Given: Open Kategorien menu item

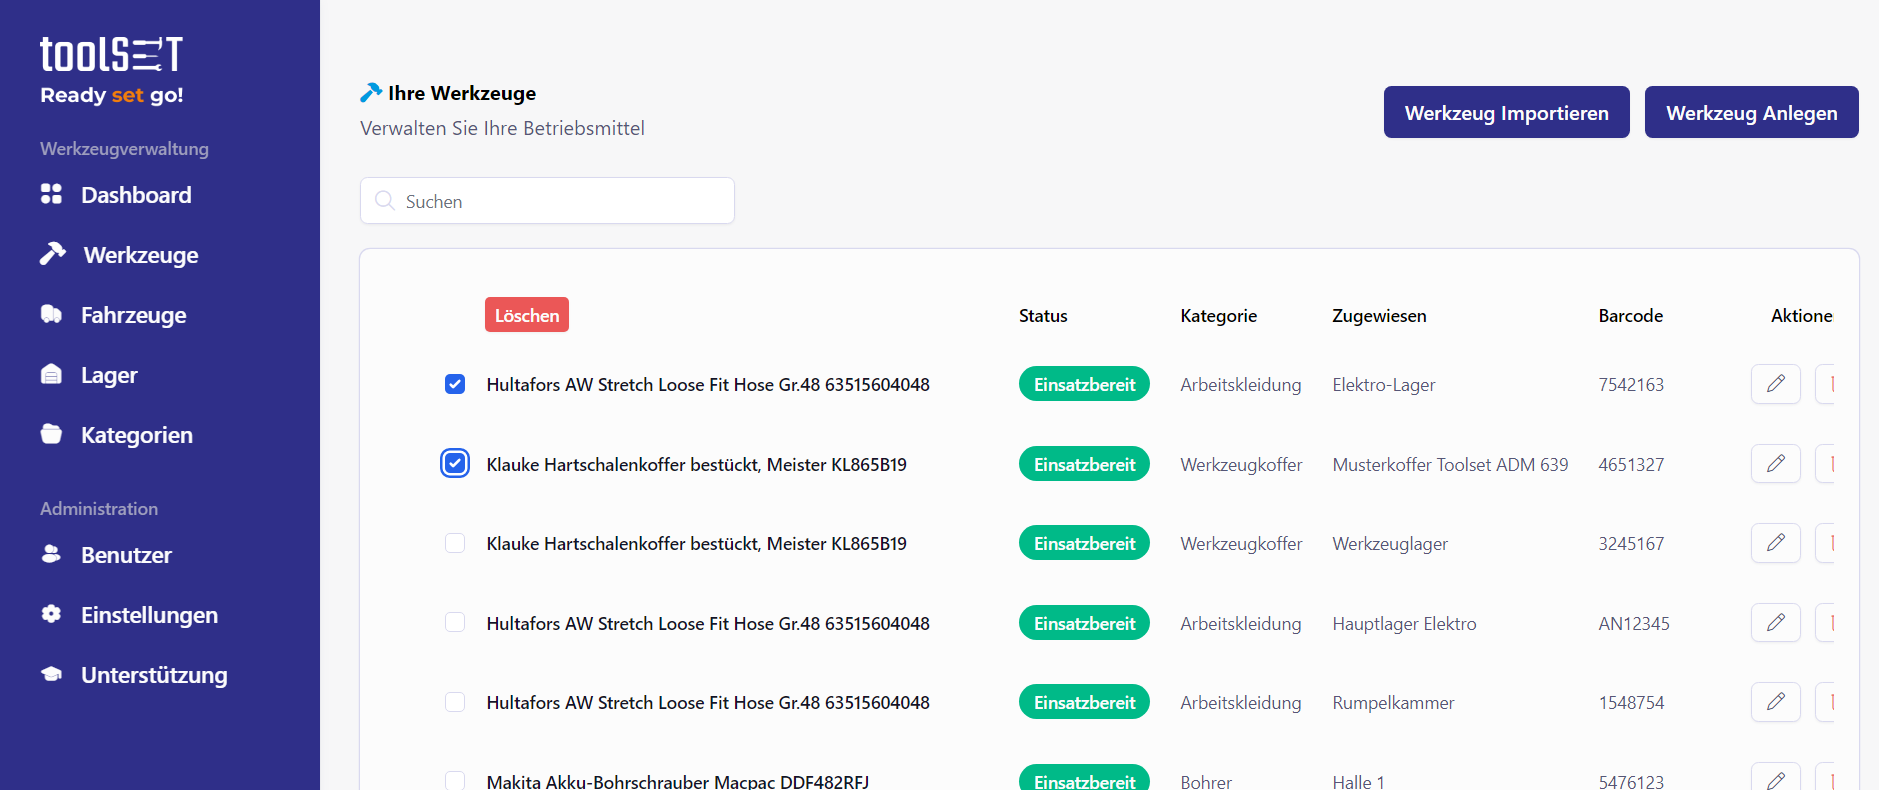Looking at the screenshot, I should point(137,435).
